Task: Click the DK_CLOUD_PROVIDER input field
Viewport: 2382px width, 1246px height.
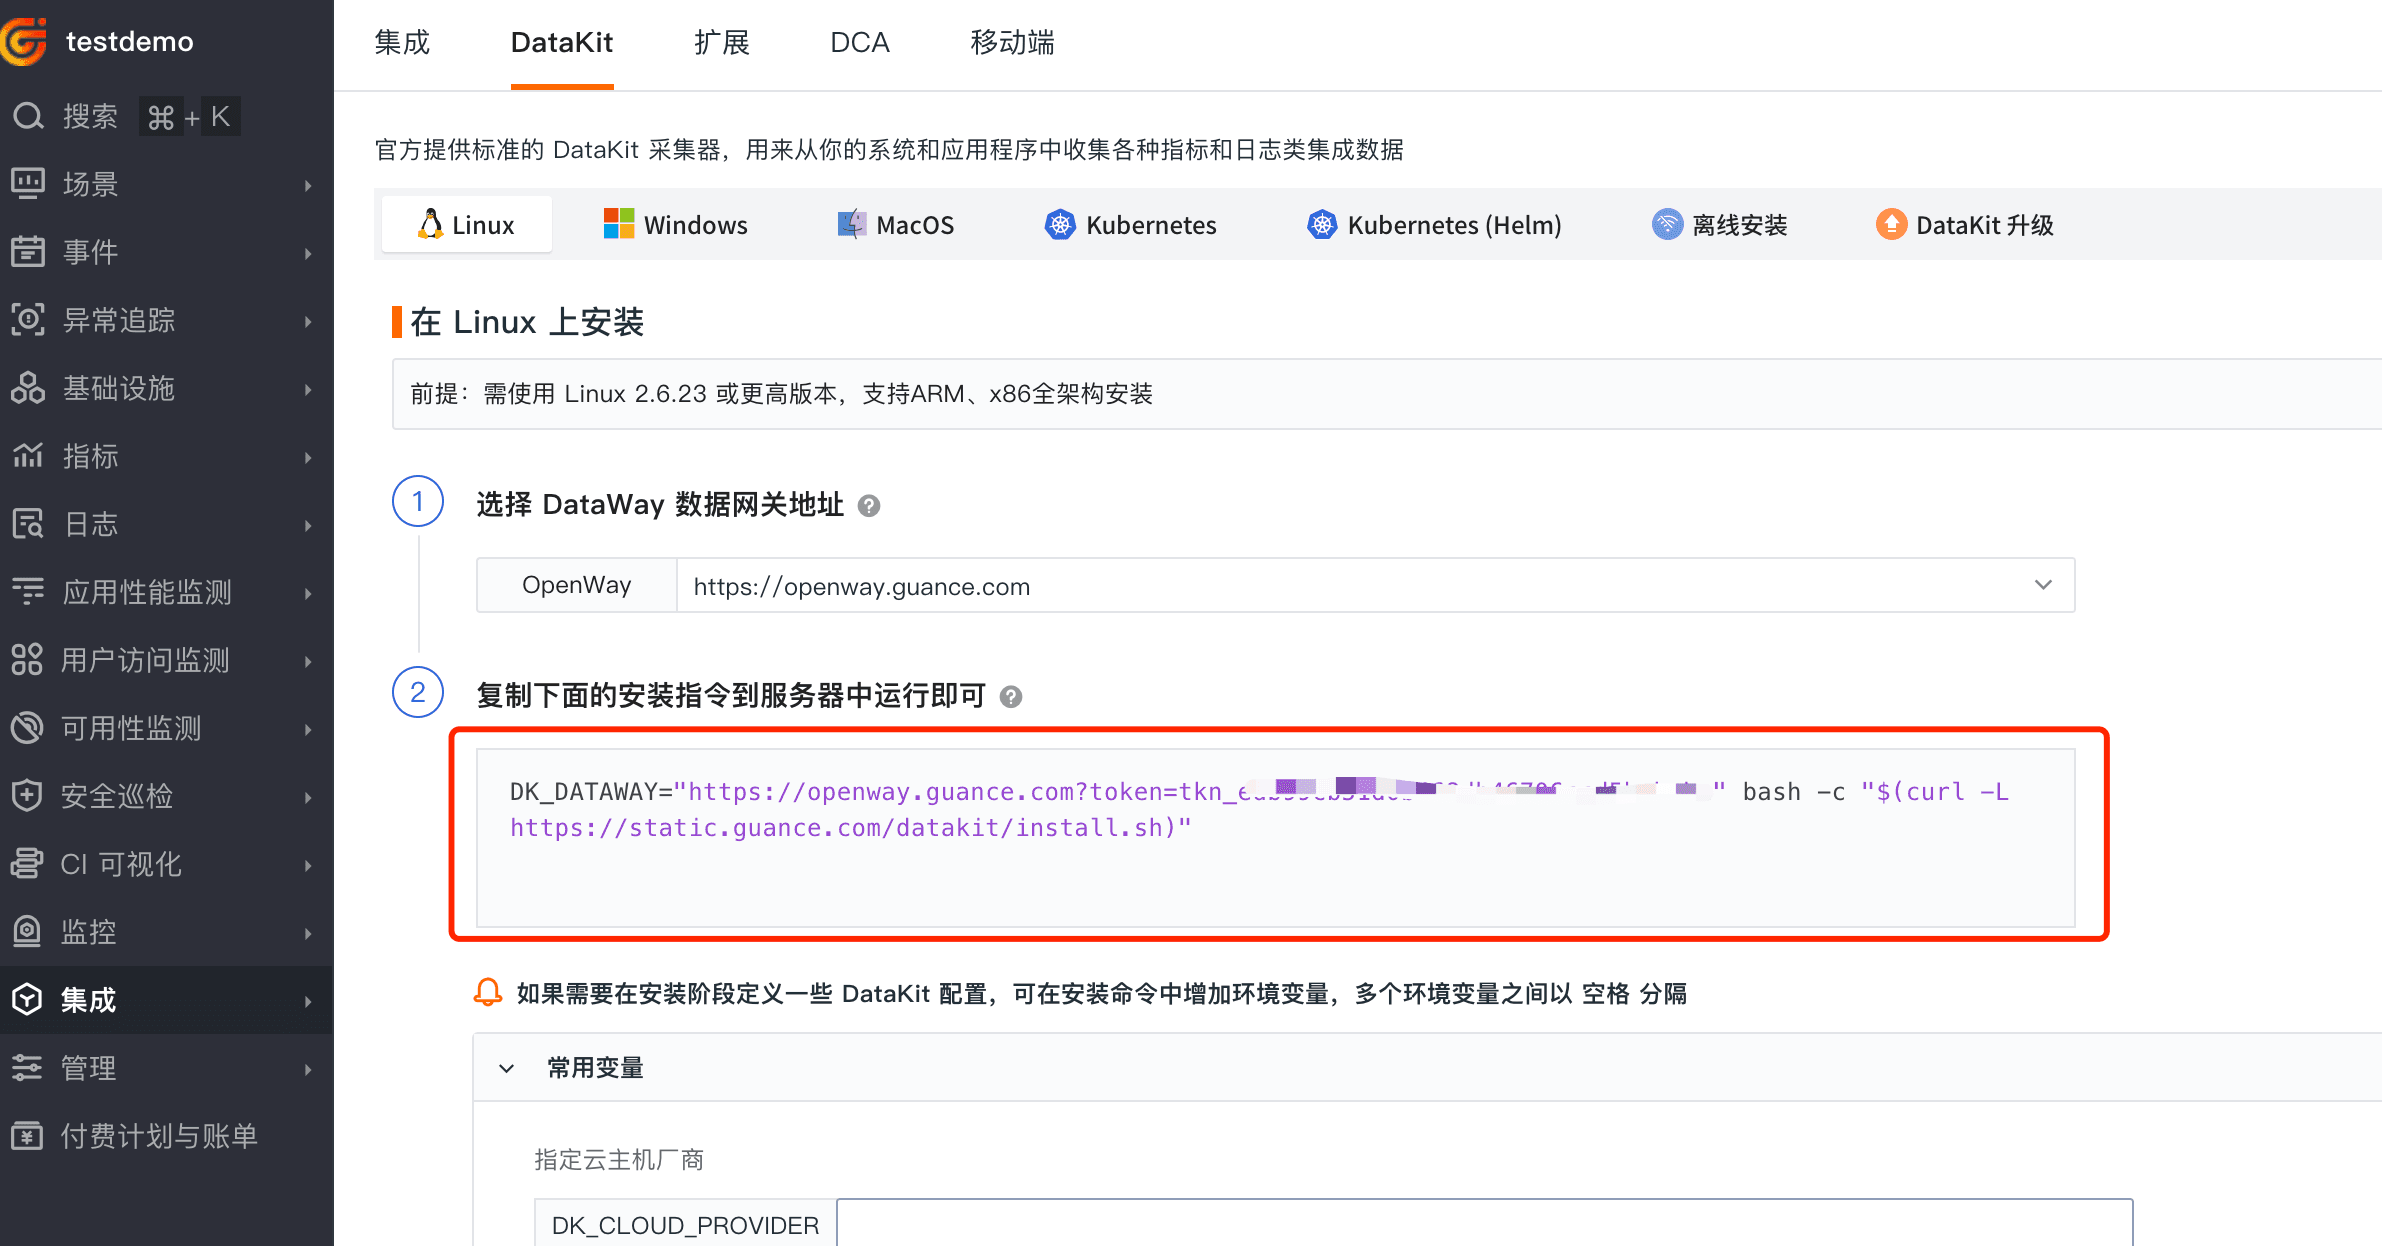Action: tap(1483, 1224)
